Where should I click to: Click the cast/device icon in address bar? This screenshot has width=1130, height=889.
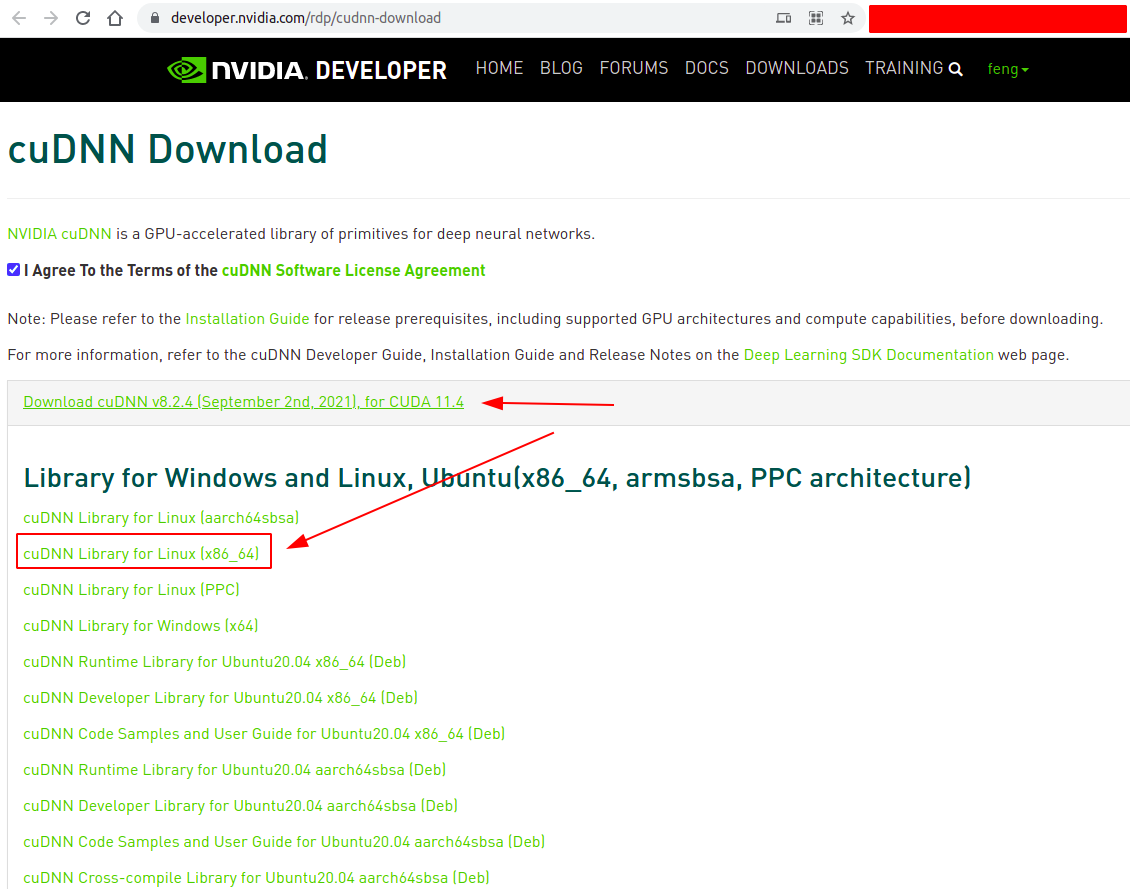(x=783, y=18)
